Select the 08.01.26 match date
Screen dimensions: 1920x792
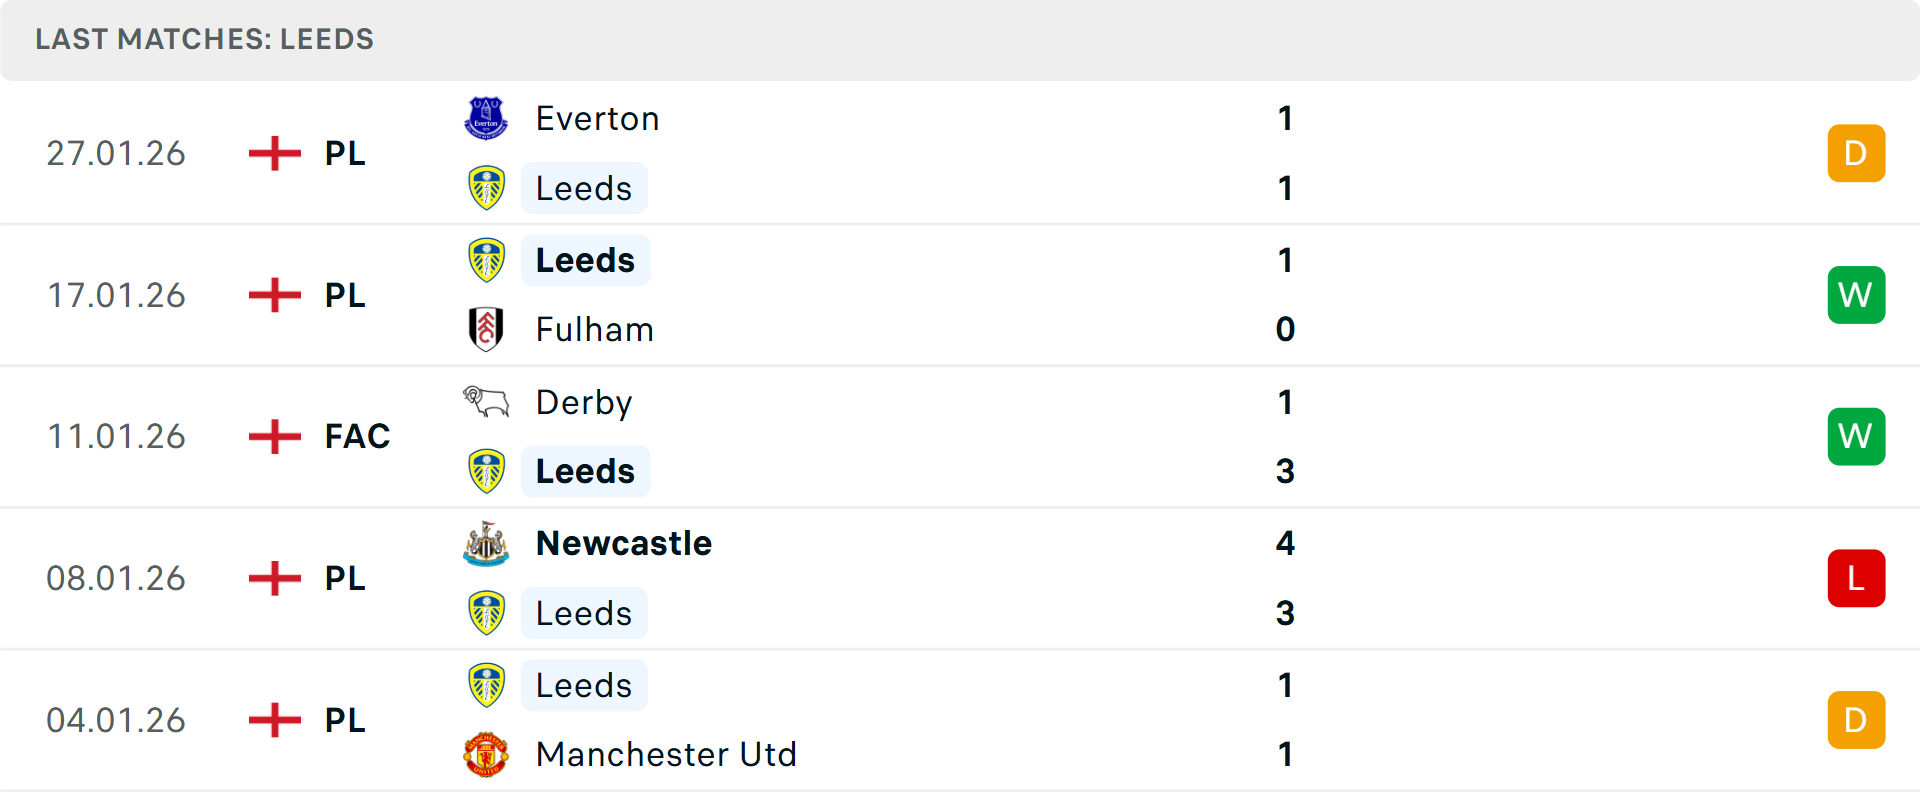click(116, 578)
